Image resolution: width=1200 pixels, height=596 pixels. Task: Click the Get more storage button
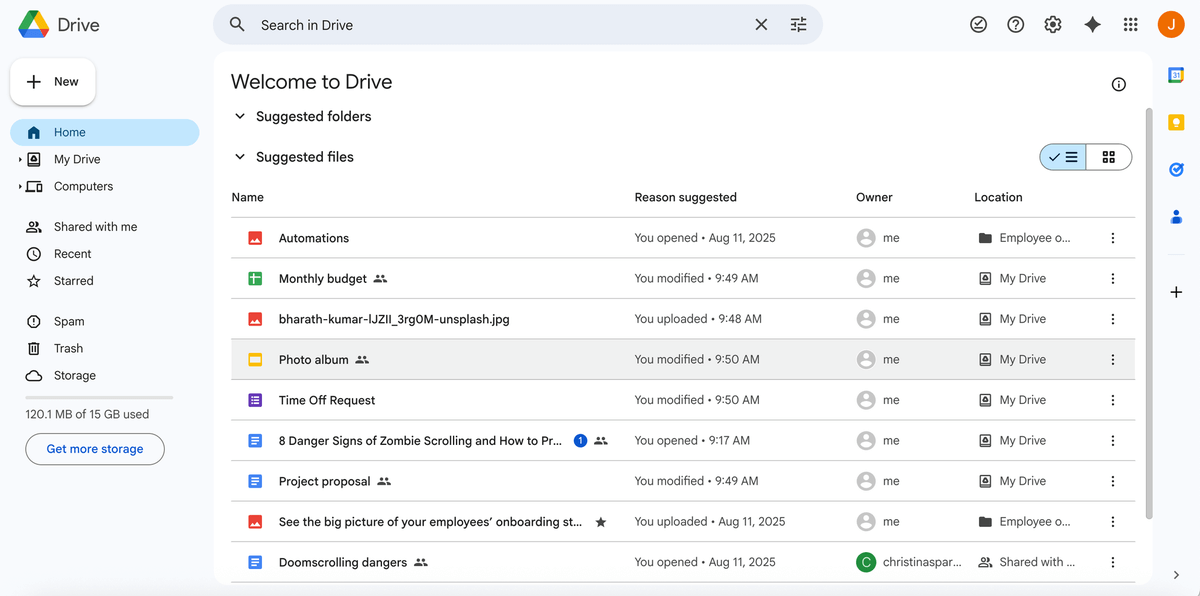(94, 448)
